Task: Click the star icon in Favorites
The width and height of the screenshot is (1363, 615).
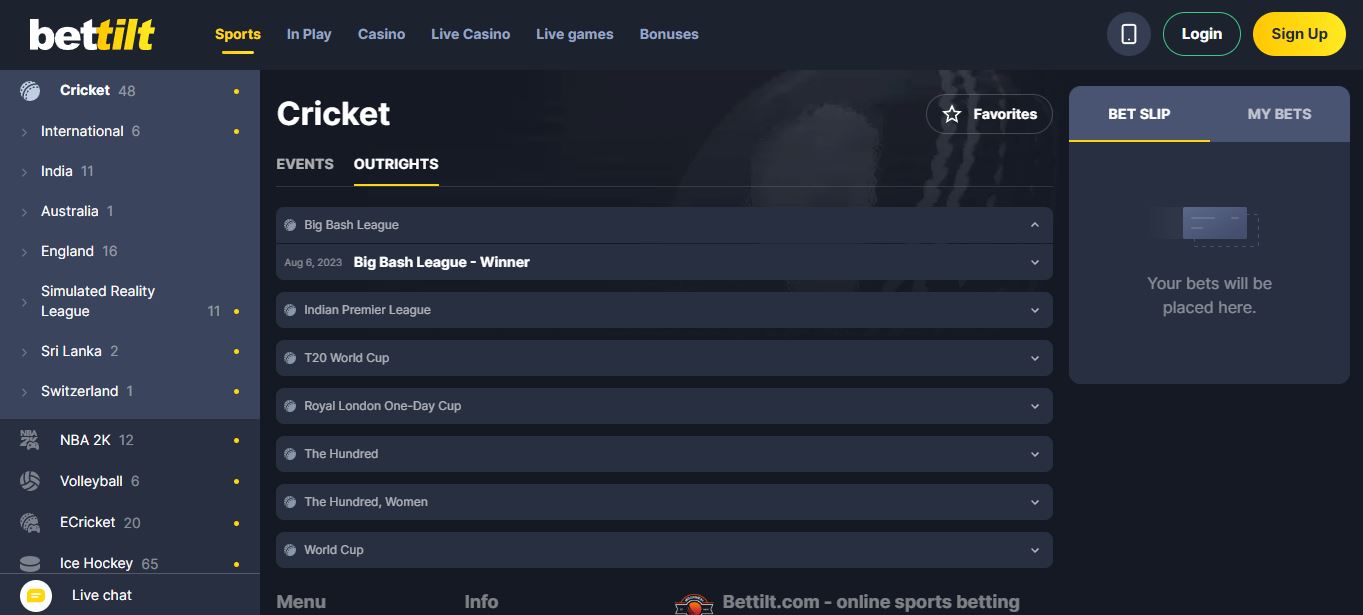Action: point(952,114)
